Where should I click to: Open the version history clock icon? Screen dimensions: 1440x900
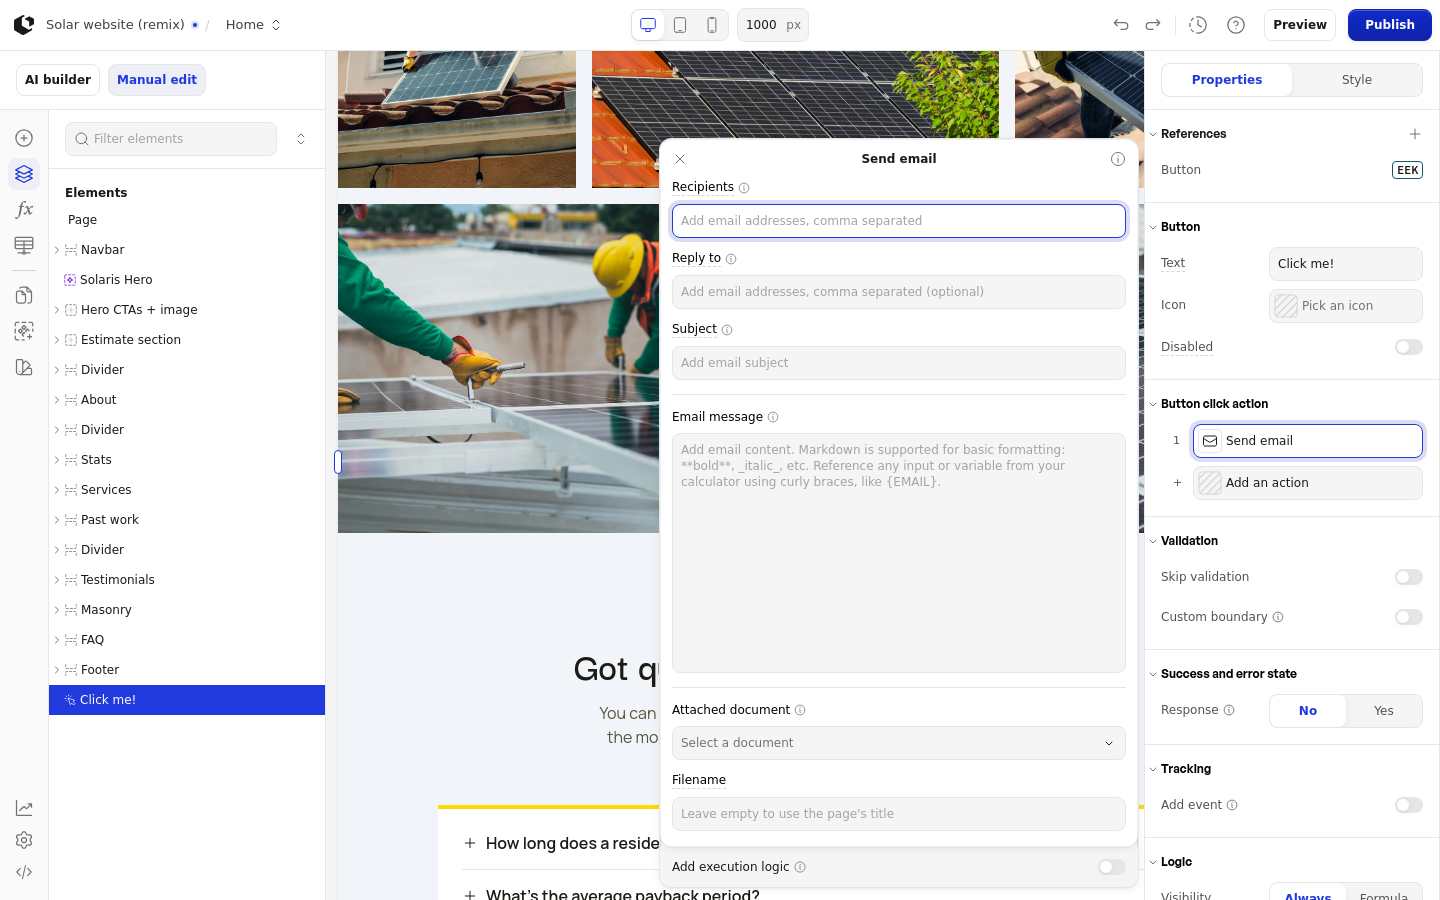(1198, 25)
